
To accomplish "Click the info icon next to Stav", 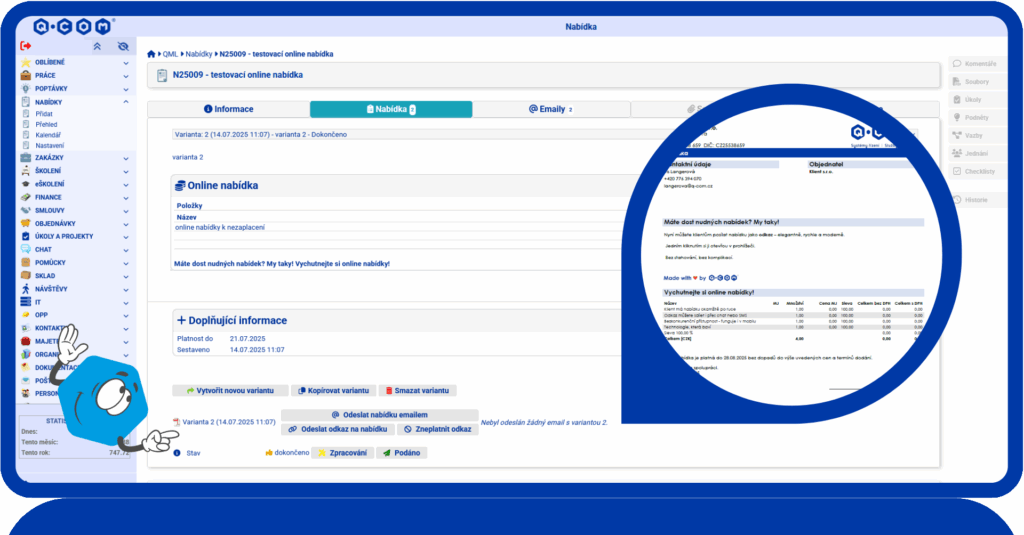I will click(x=177, y=453).
